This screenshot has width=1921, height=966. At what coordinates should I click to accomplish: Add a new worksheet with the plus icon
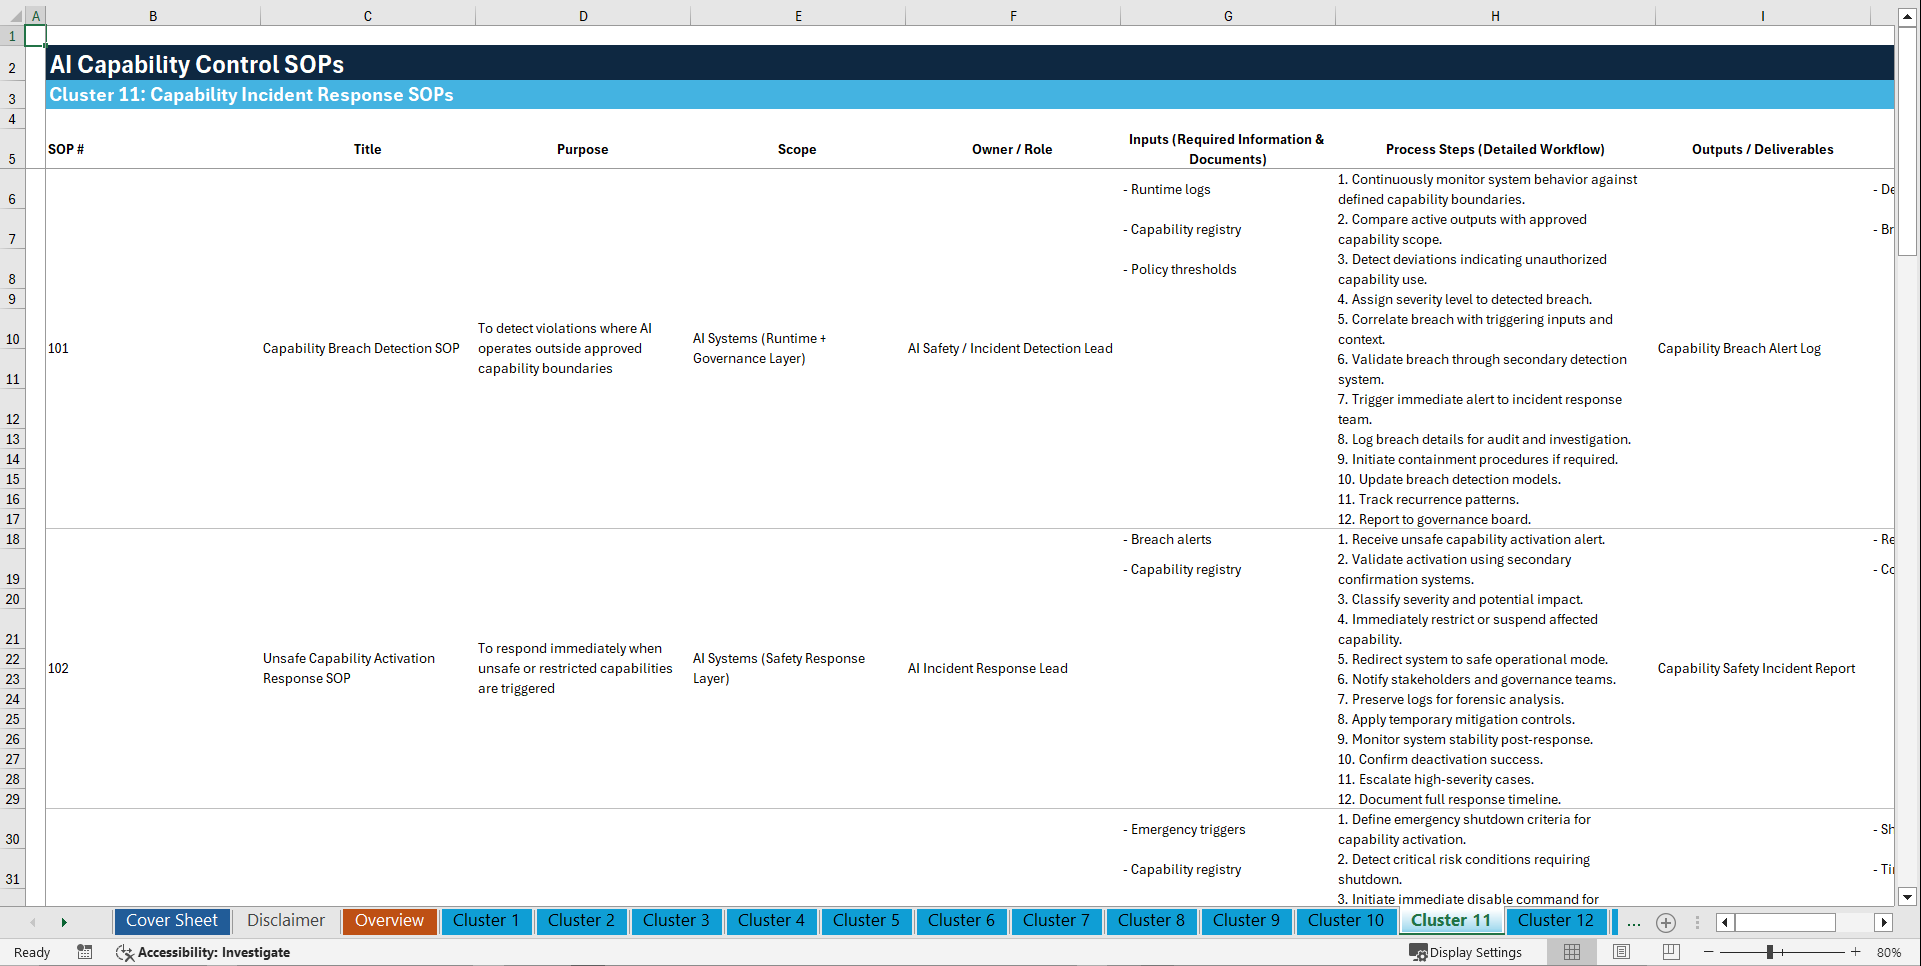[x=1666, y=922]
